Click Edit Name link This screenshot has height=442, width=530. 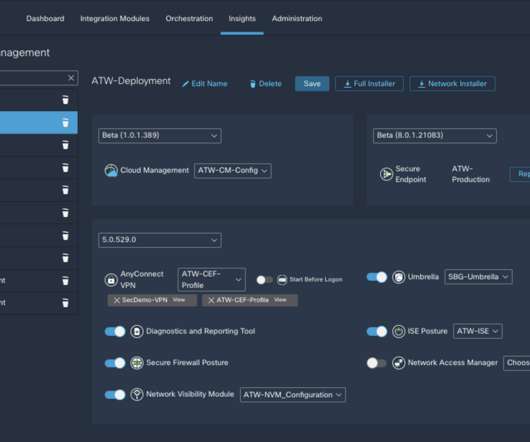pyautogui.click(x=205, y=84)
